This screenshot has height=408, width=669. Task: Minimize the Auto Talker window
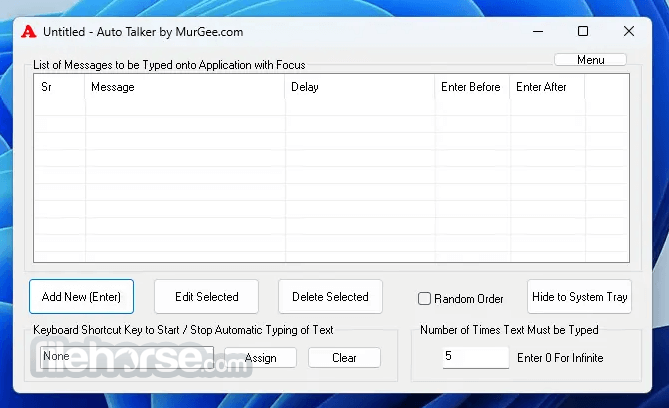pos(538,32)
